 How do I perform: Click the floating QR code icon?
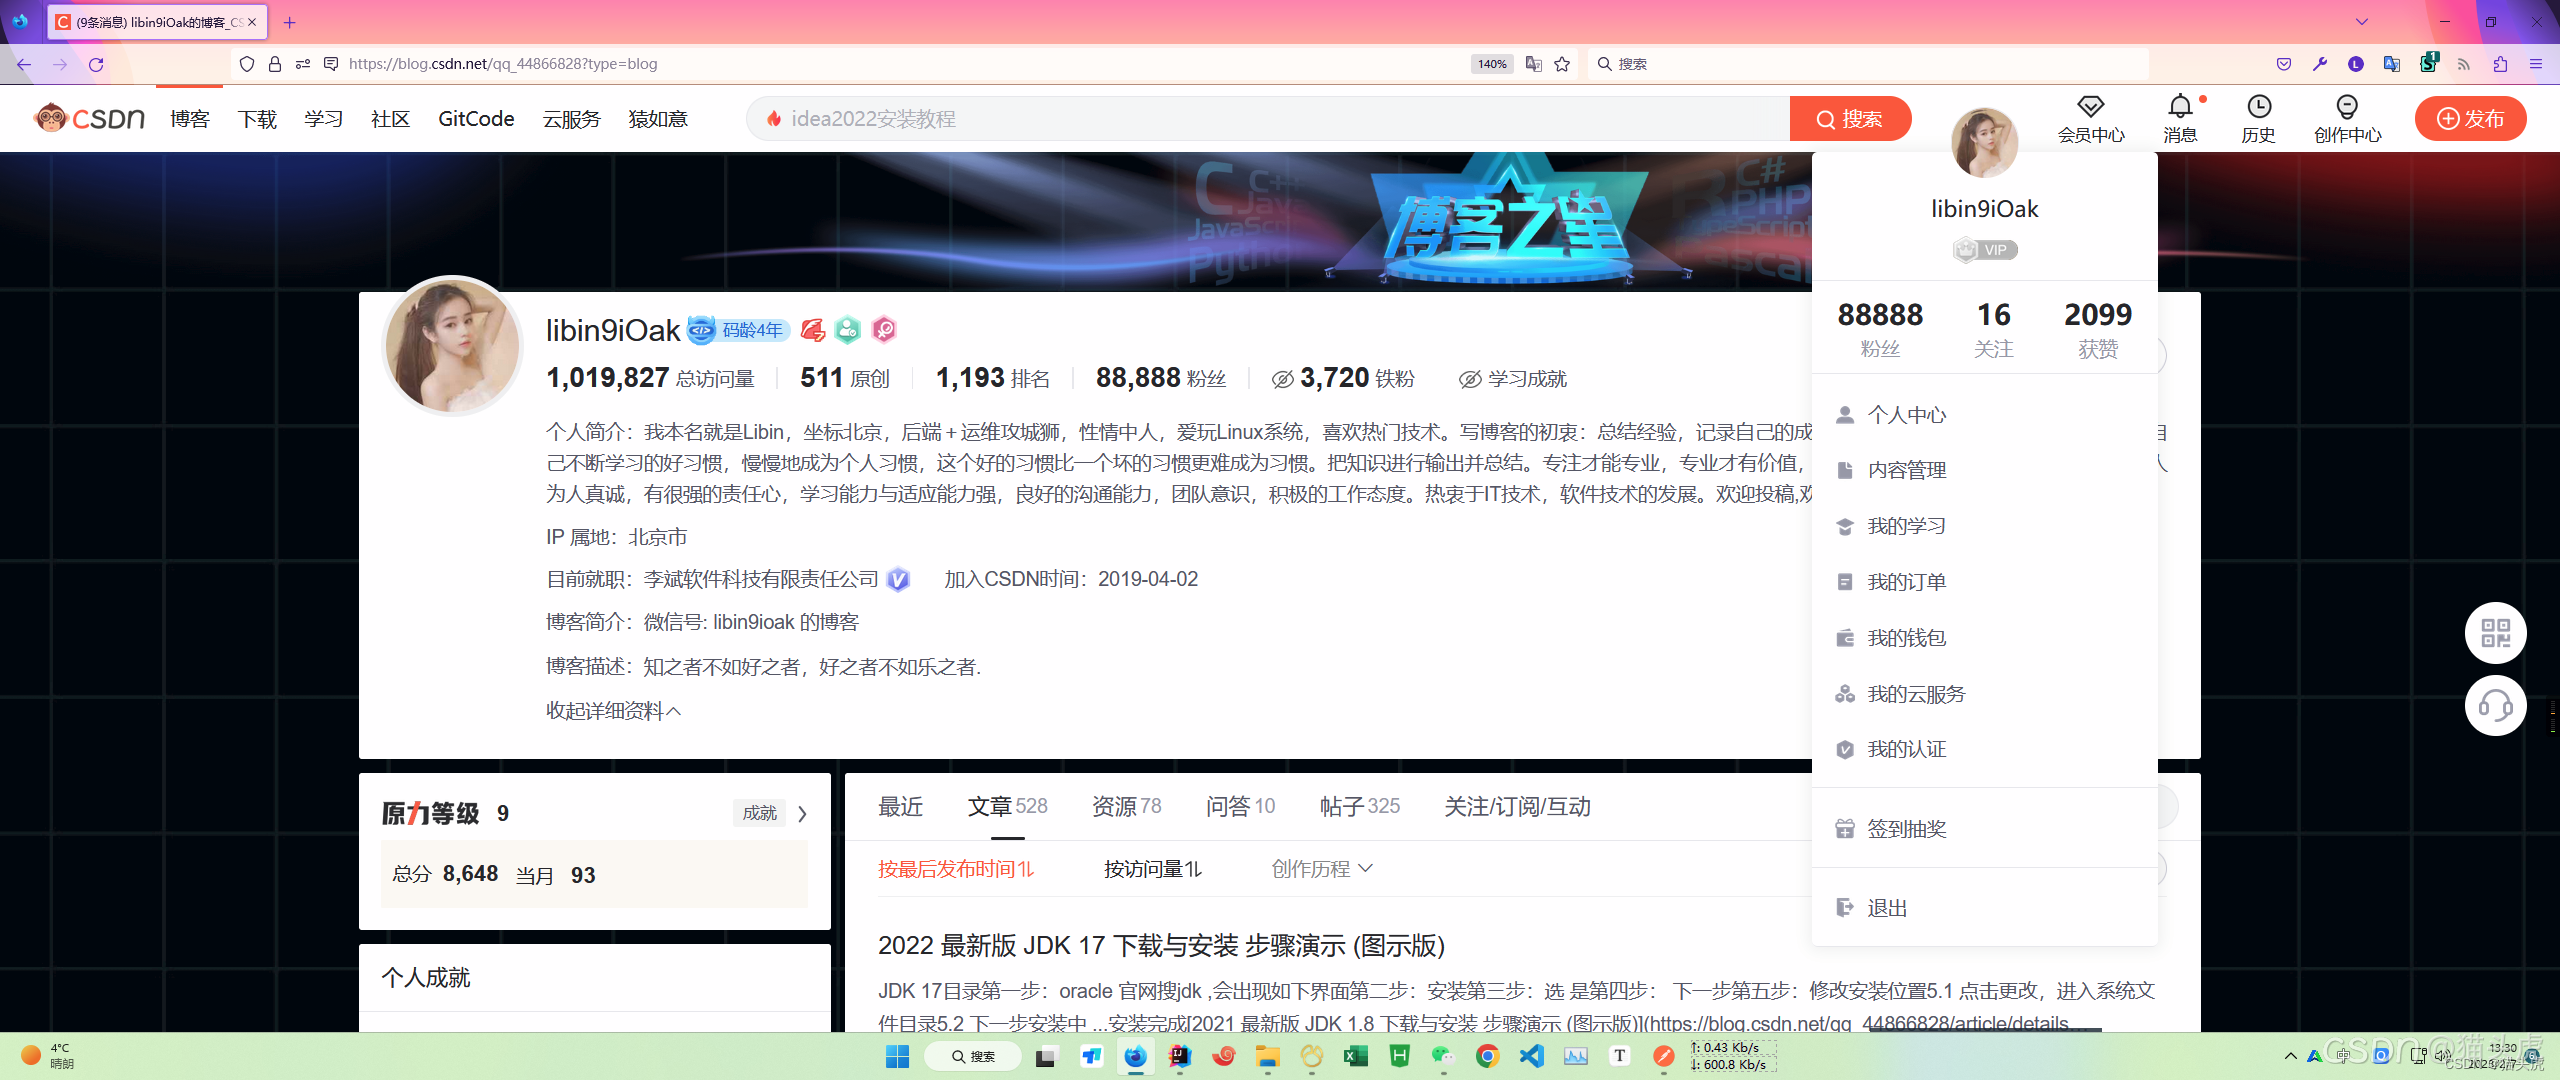[2495, 633]
